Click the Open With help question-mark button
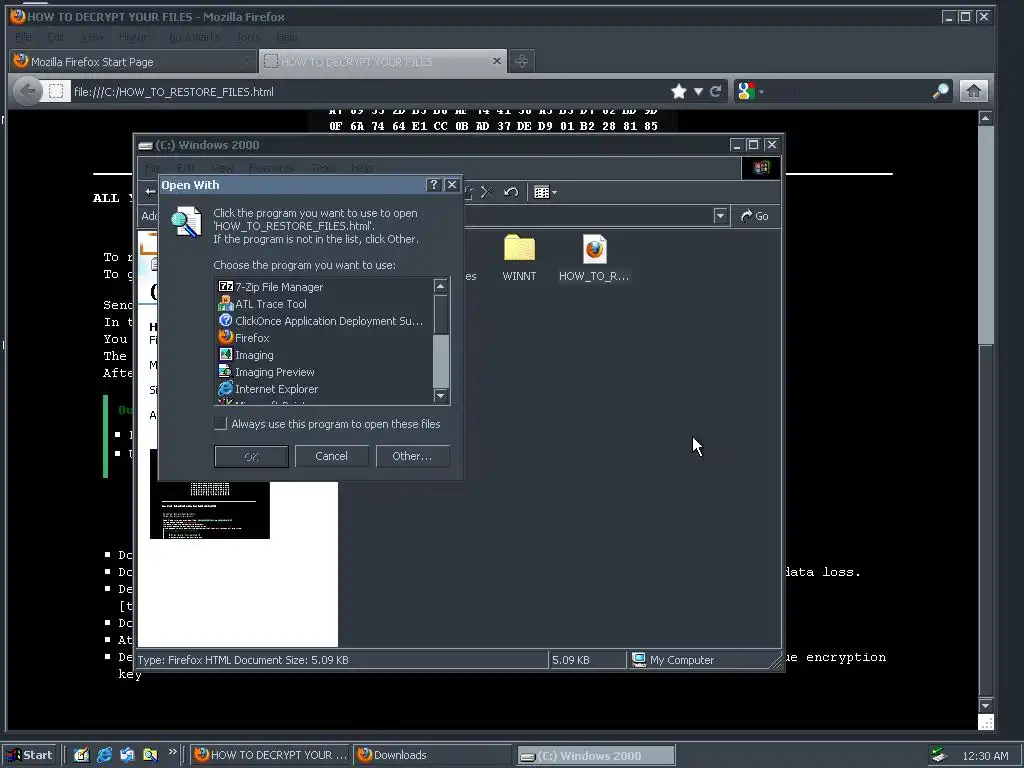This screenshot has height=768, width=1024. click(433, 185)
